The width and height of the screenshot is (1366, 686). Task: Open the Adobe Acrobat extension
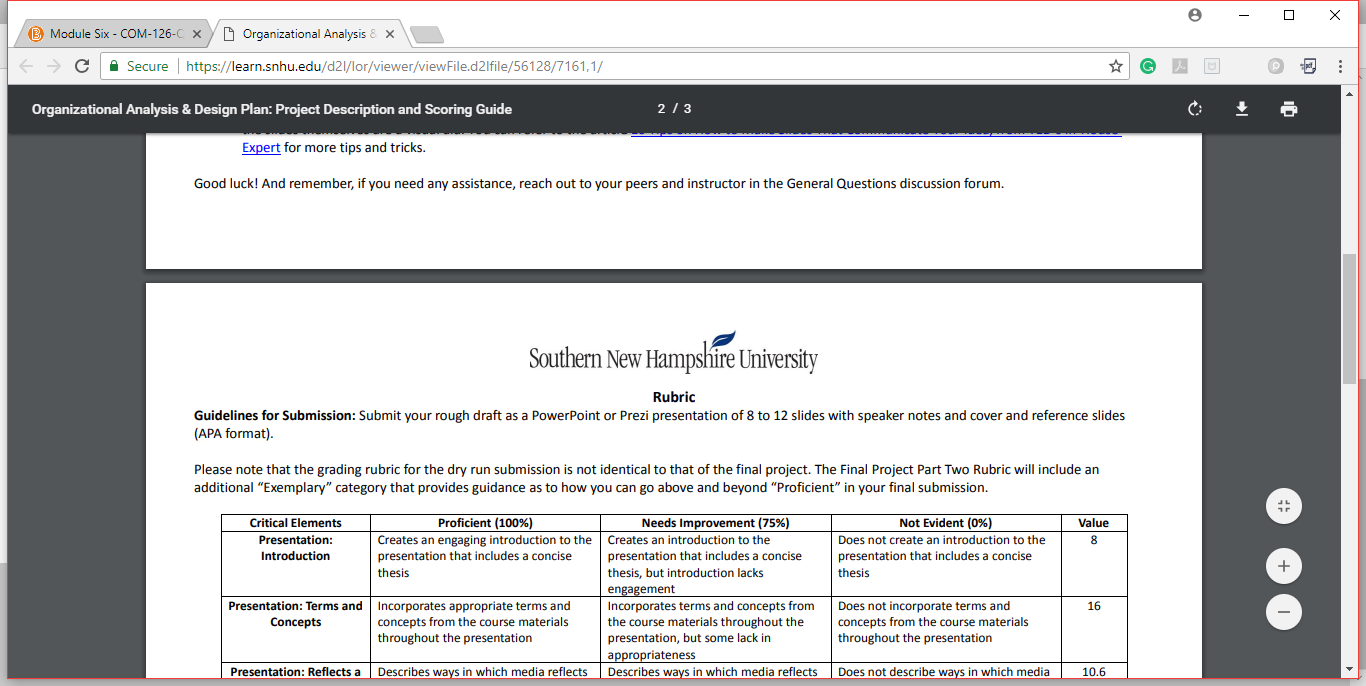point(1180,66)
